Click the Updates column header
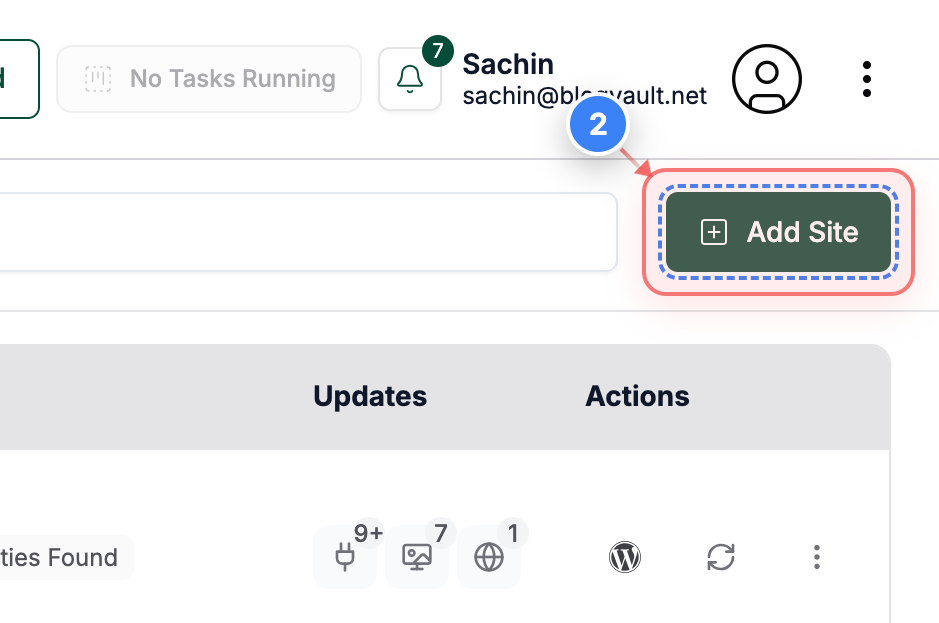939x623 pixels. [370, 396]
